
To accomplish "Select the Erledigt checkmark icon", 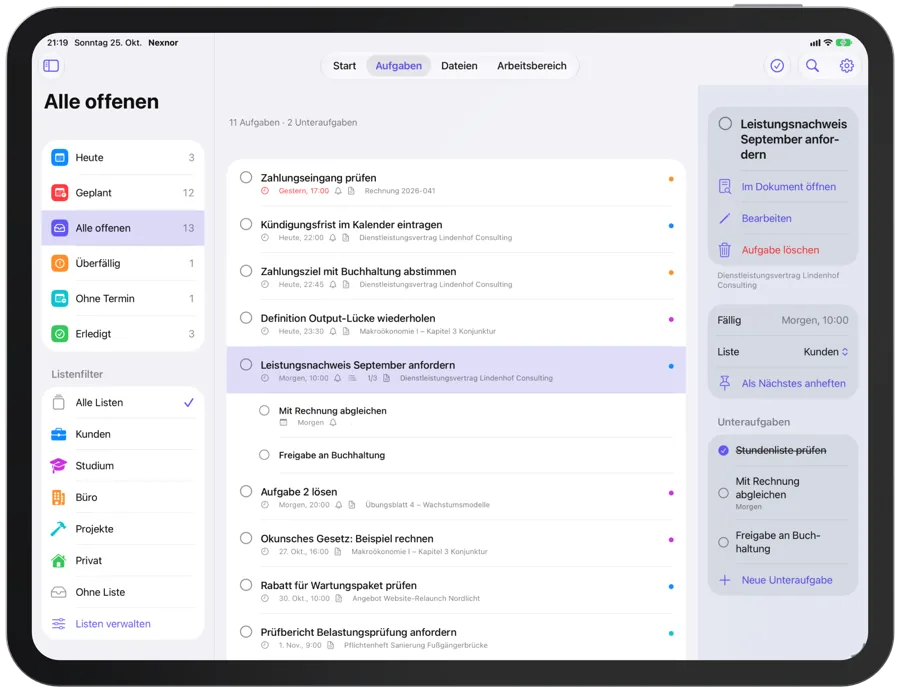I will [60, 334].
